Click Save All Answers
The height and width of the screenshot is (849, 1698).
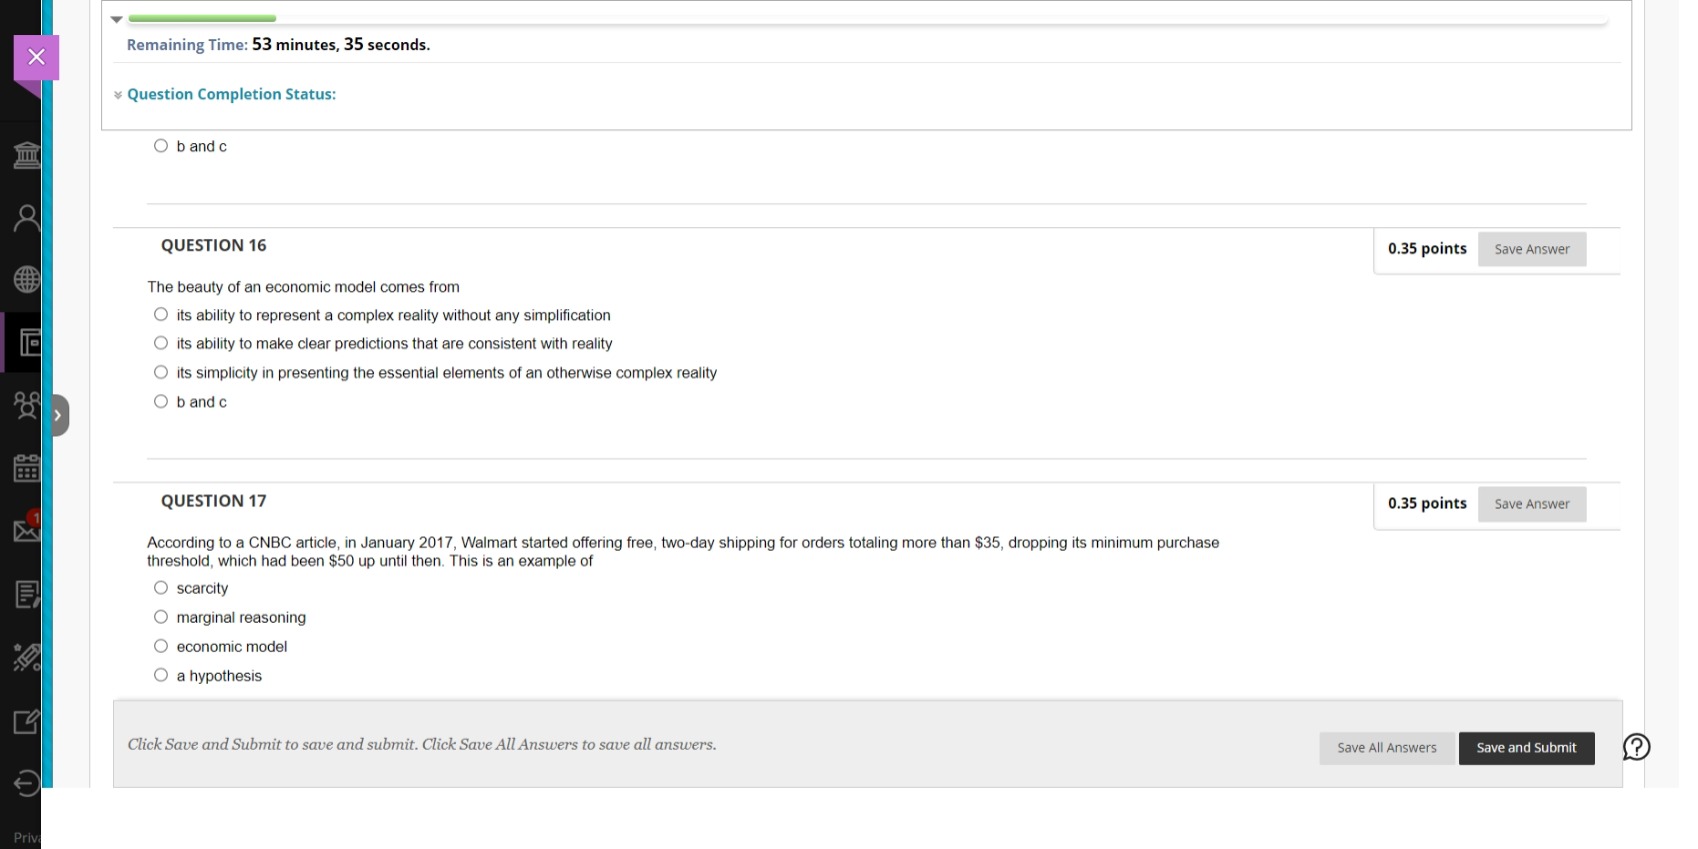pyautogui.click(x=1386, y=747)
